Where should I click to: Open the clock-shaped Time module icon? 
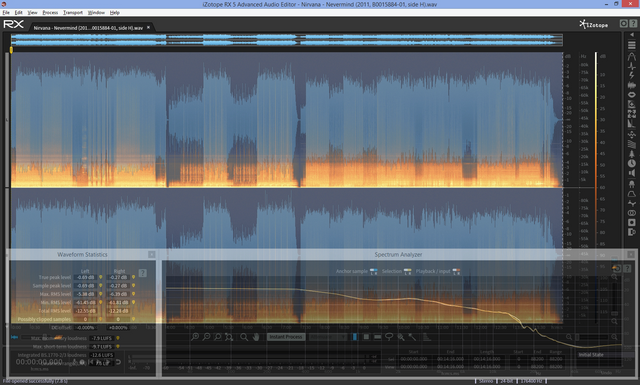pos(631,164)
